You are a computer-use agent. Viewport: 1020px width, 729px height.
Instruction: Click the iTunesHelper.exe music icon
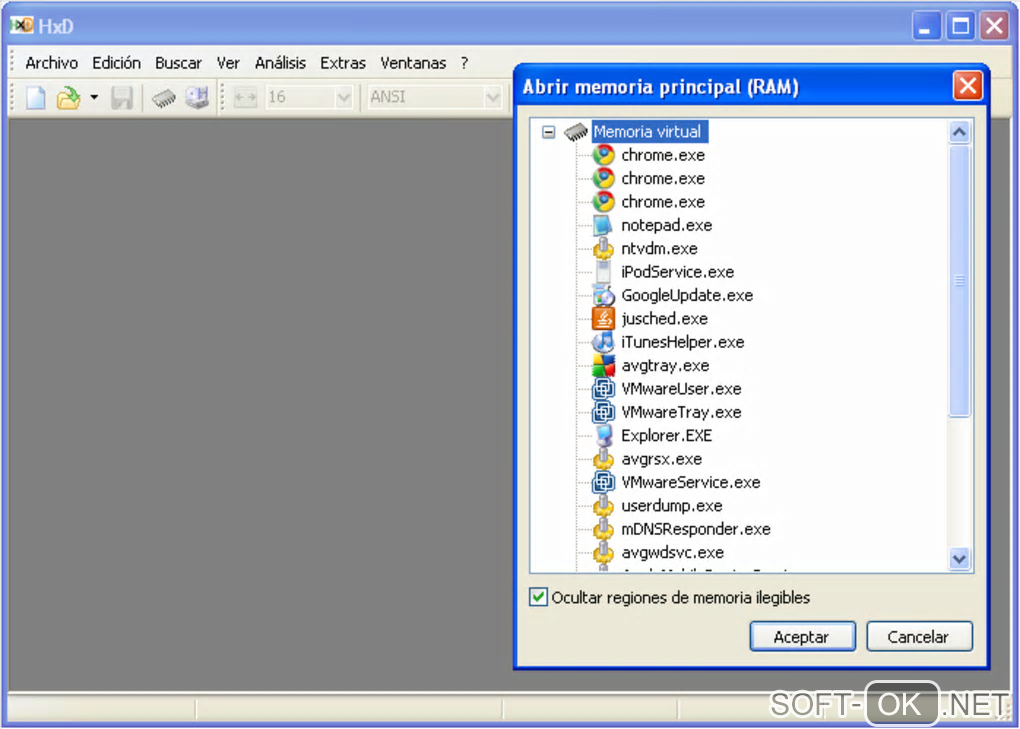pos(604,342)
